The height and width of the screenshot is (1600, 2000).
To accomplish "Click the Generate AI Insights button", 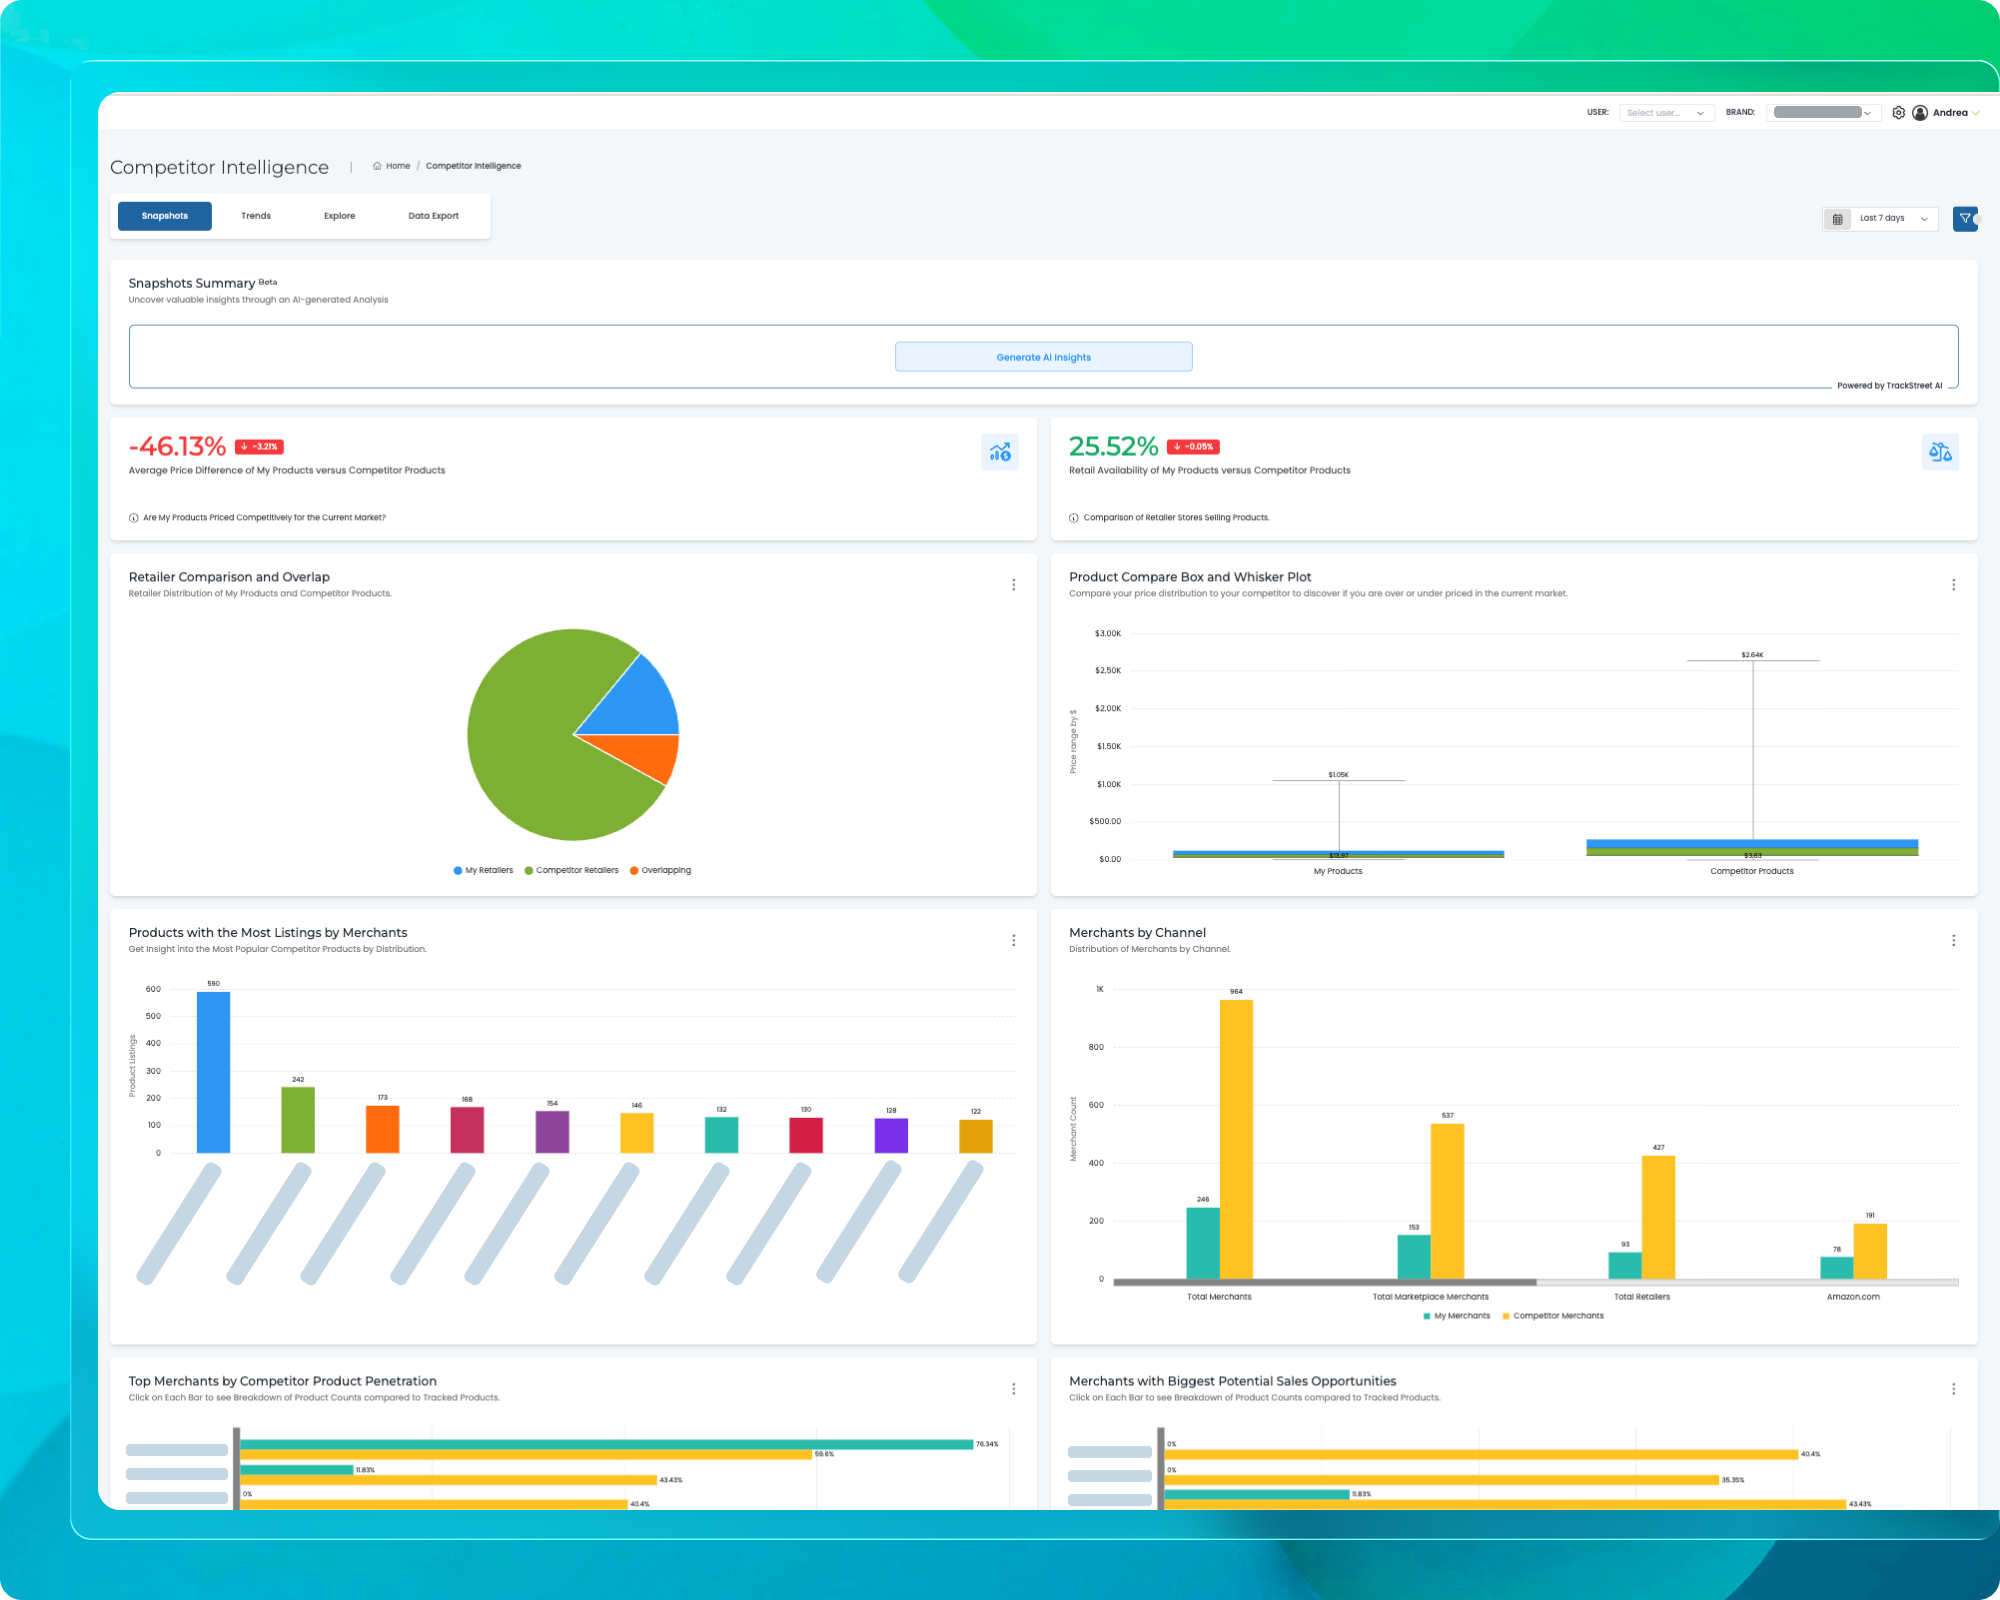I will point(1043,357).
